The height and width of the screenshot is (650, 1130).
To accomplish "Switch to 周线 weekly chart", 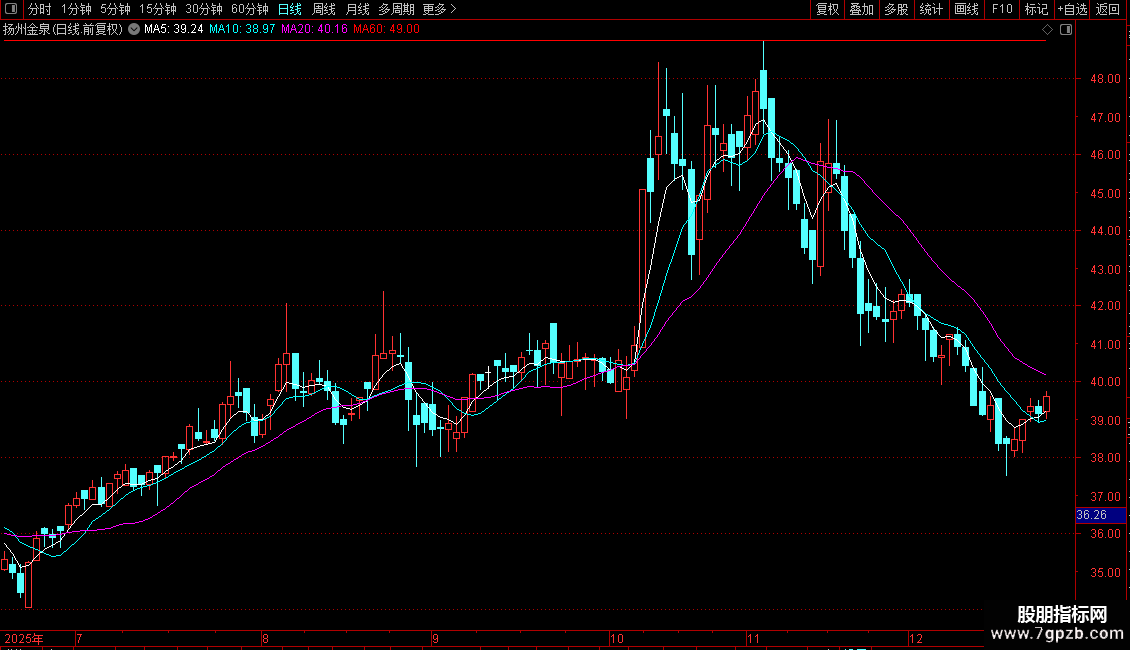I will point(324,9).
